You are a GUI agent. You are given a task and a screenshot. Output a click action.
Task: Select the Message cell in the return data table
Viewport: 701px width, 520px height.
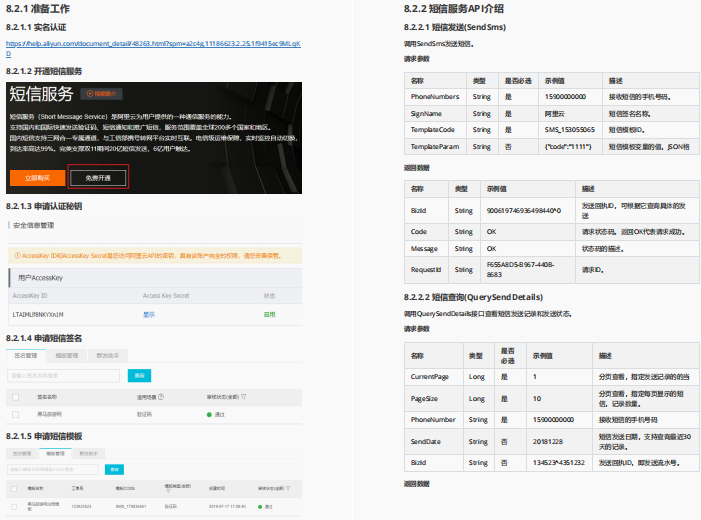click(426, 249)
